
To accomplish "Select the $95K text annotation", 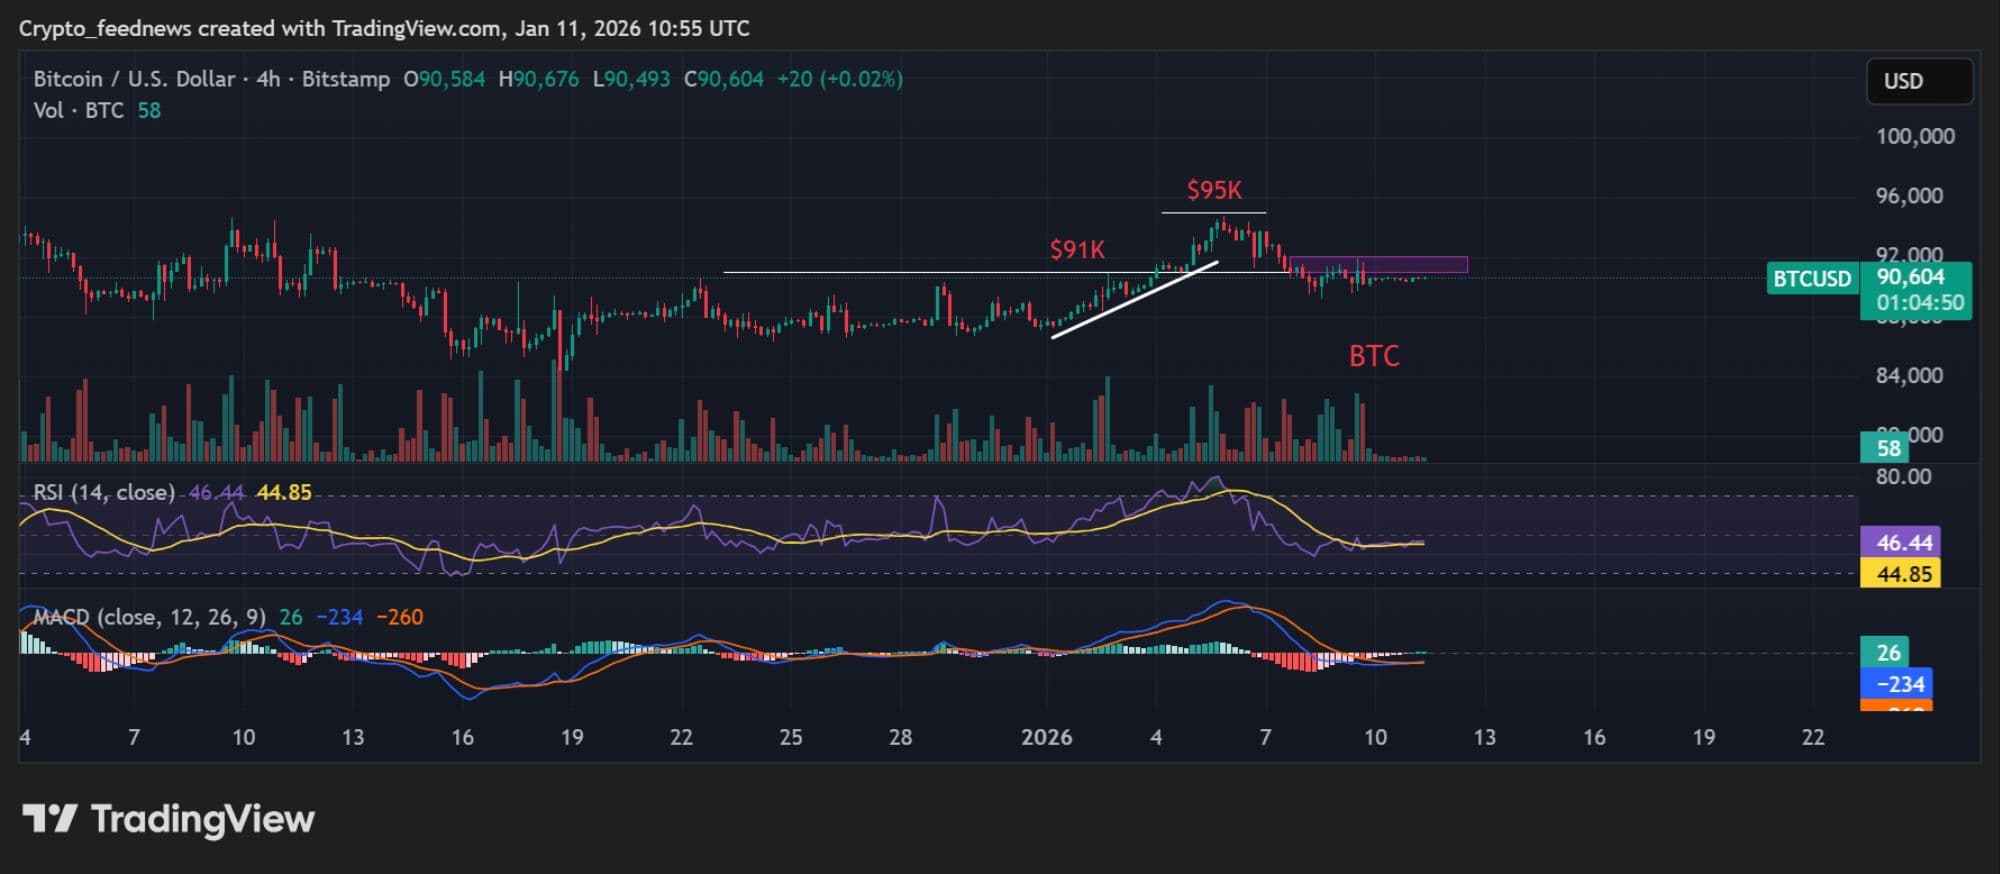I will (1213, 190).
